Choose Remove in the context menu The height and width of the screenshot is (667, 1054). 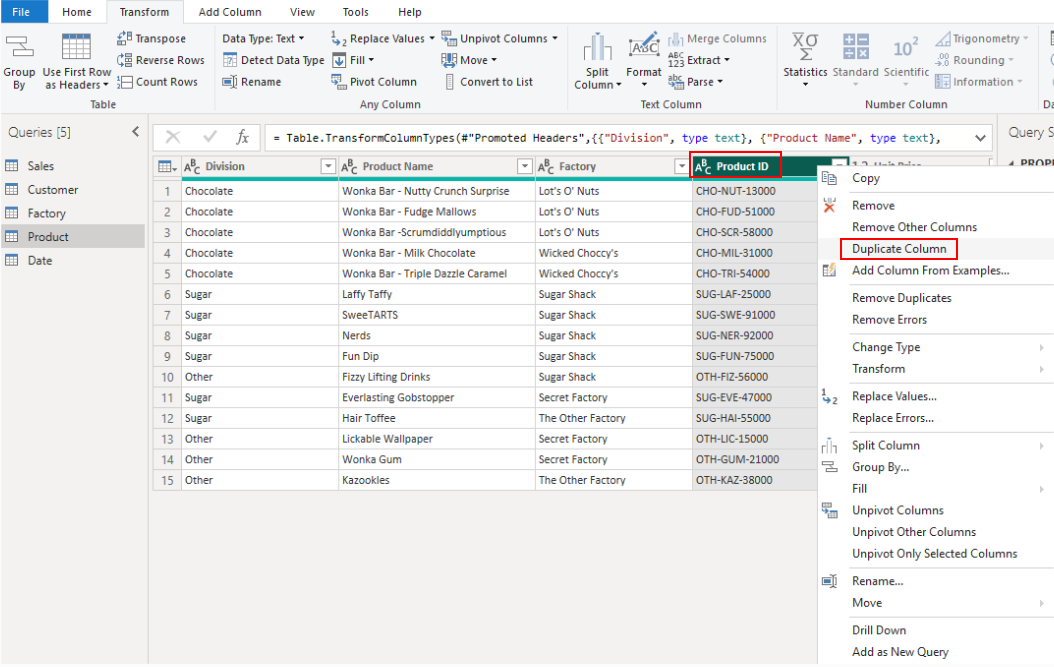[873, 205]
